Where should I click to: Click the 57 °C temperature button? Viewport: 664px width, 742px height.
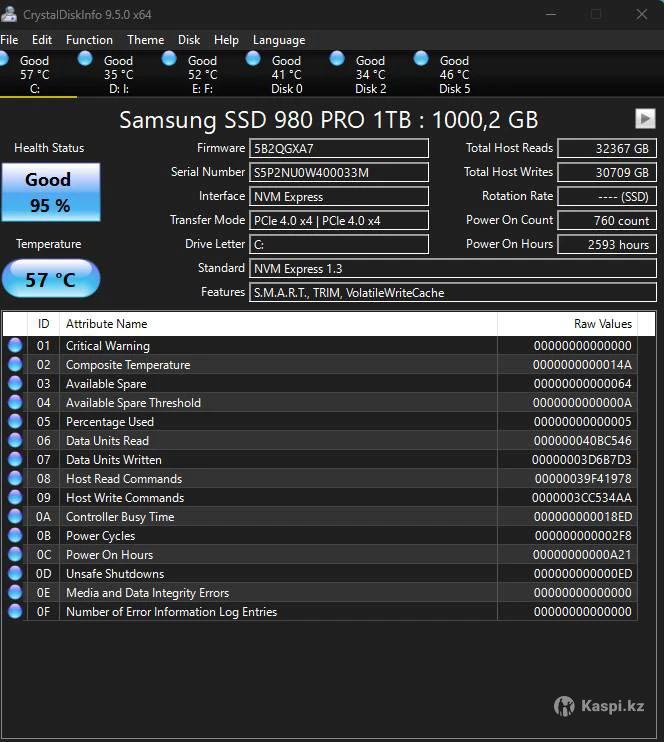(50, 279)
